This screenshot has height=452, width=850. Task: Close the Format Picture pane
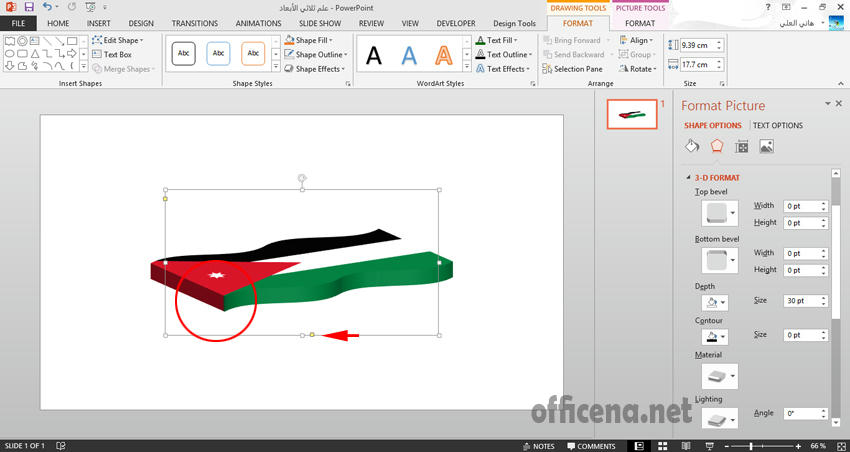(x=839, y=103)
